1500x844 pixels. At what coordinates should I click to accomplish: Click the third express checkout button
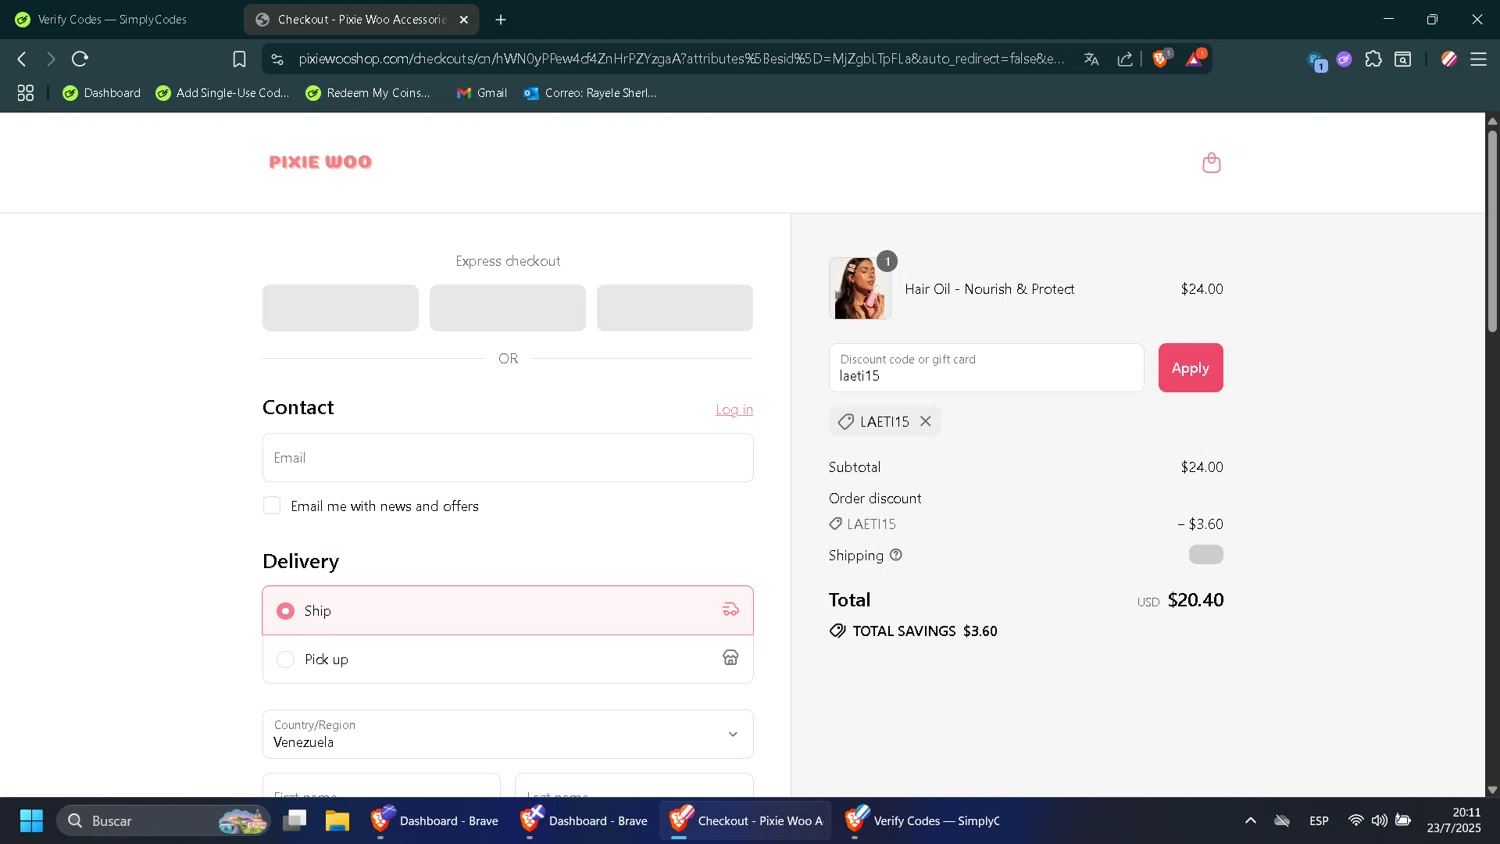674,308
